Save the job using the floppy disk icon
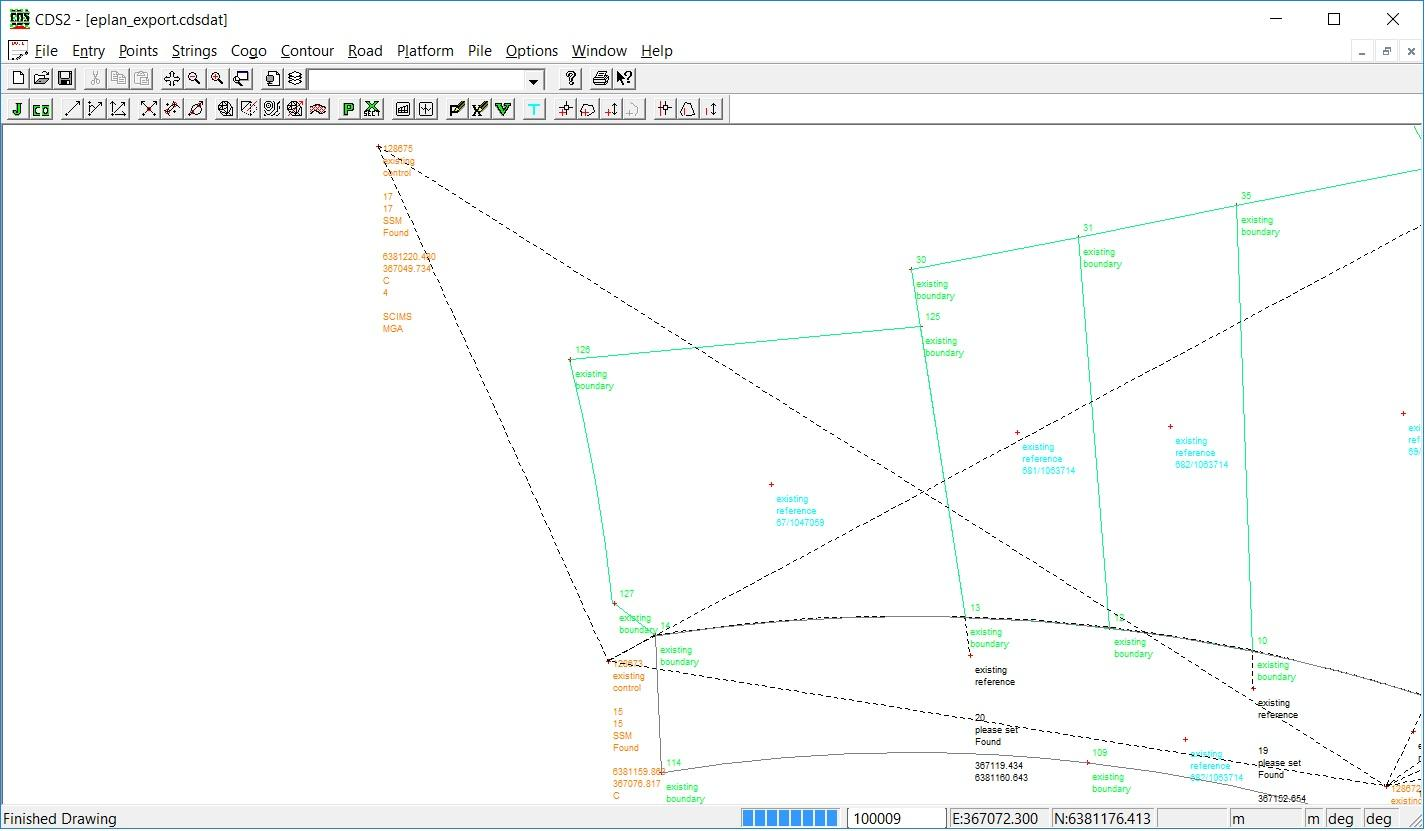Screen dimensions: 1425x831 point(64,79)
